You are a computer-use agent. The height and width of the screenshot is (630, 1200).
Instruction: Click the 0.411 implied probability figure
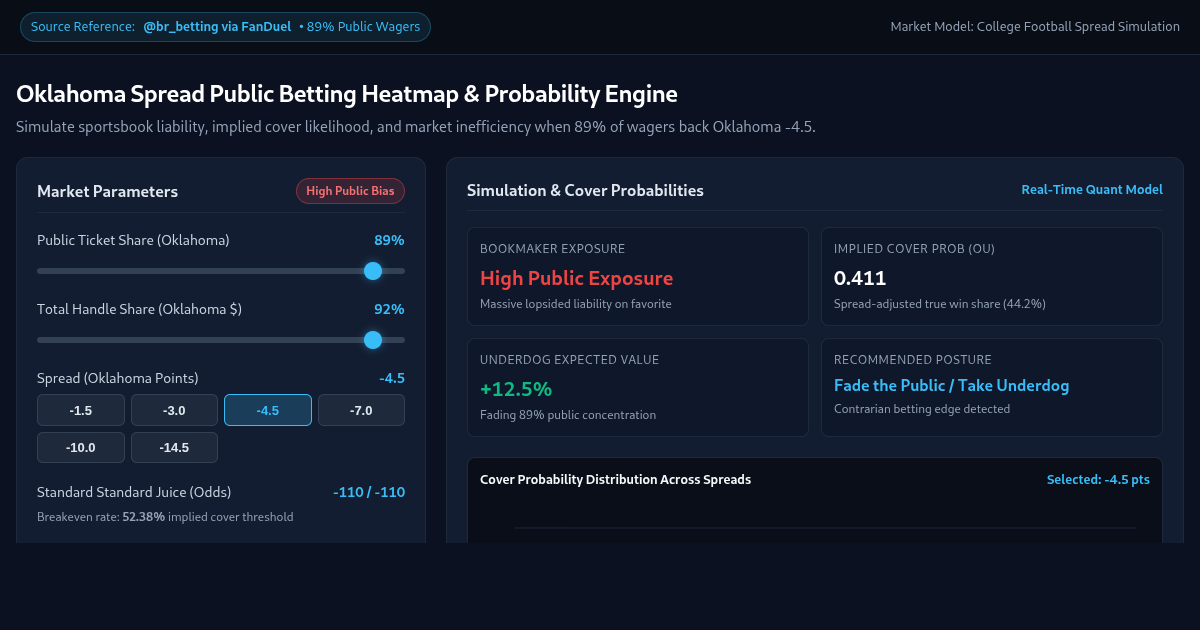point(860,278)
